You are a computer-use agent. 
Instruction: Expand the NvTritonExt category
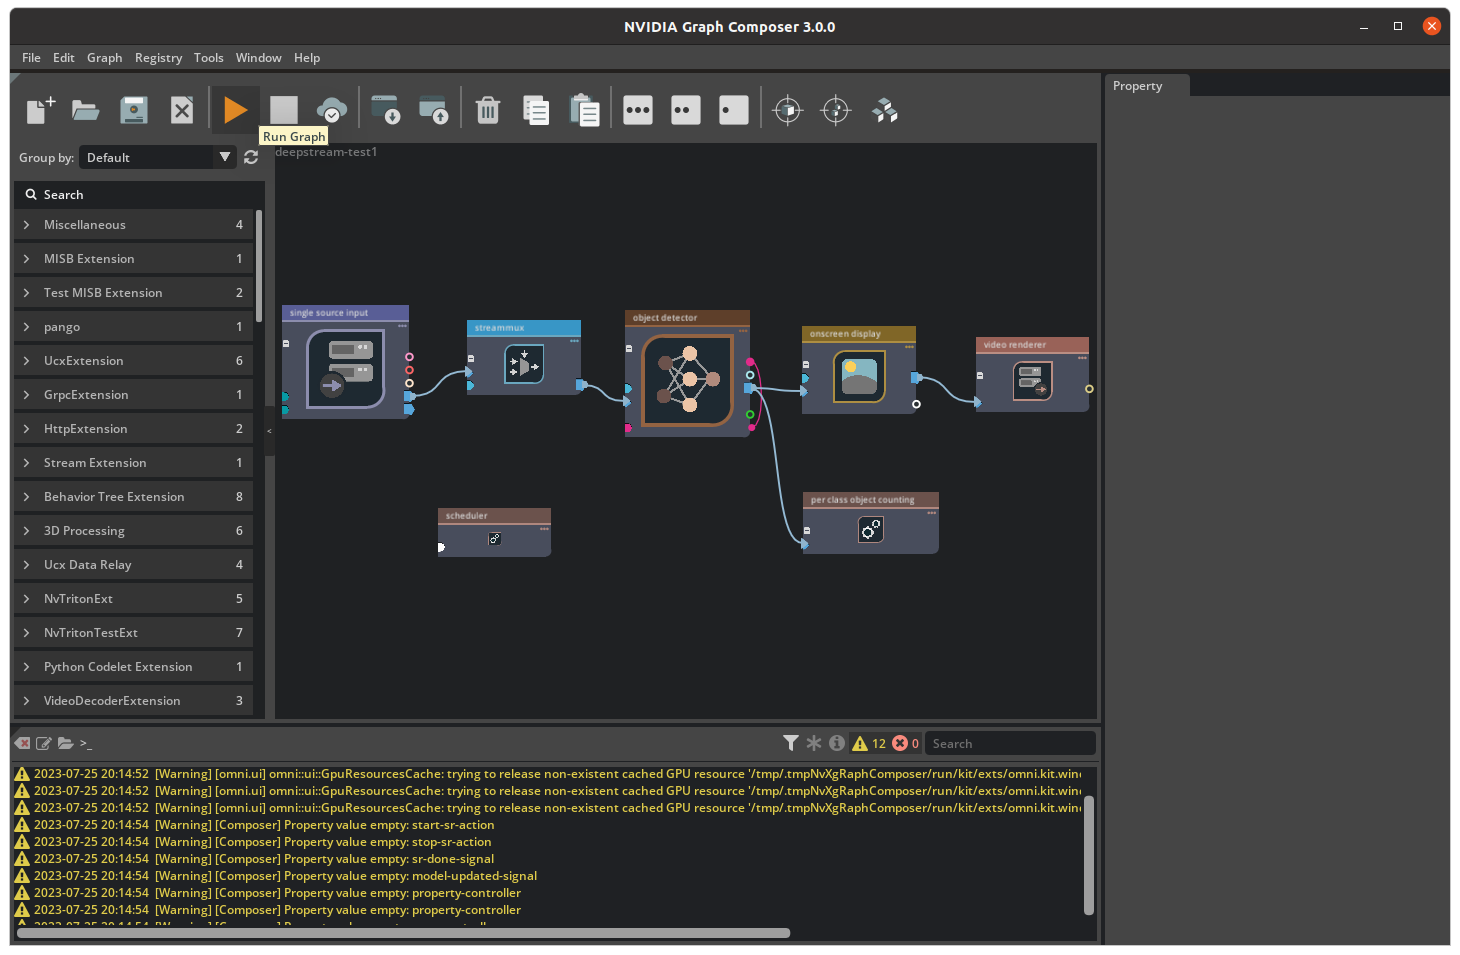tap(133, 599)
